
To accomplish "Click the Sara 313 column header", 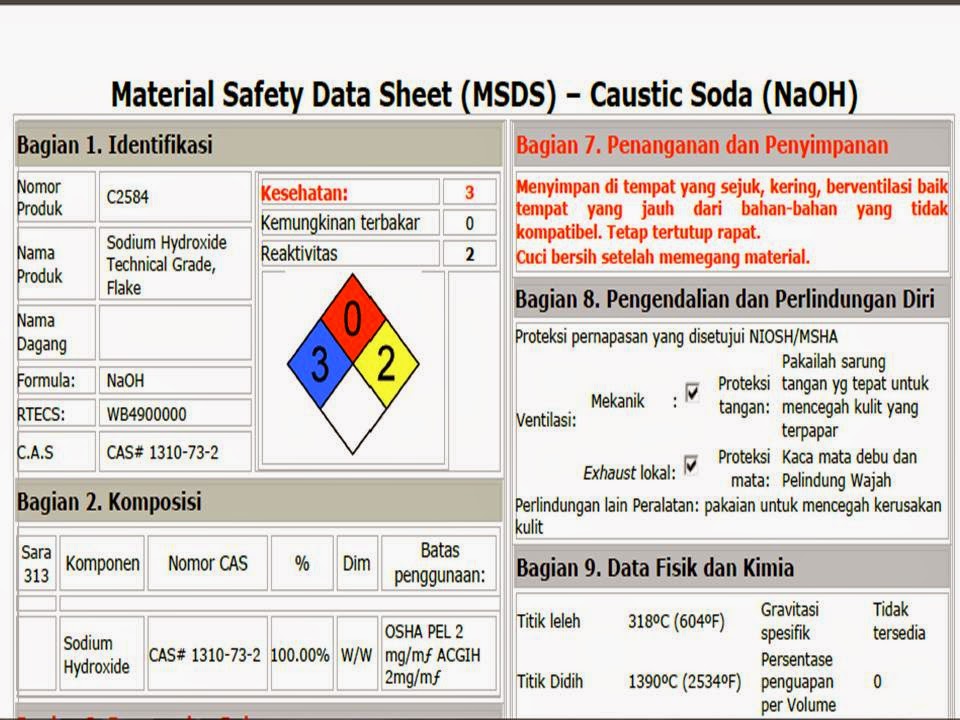I will coord(36,562).
